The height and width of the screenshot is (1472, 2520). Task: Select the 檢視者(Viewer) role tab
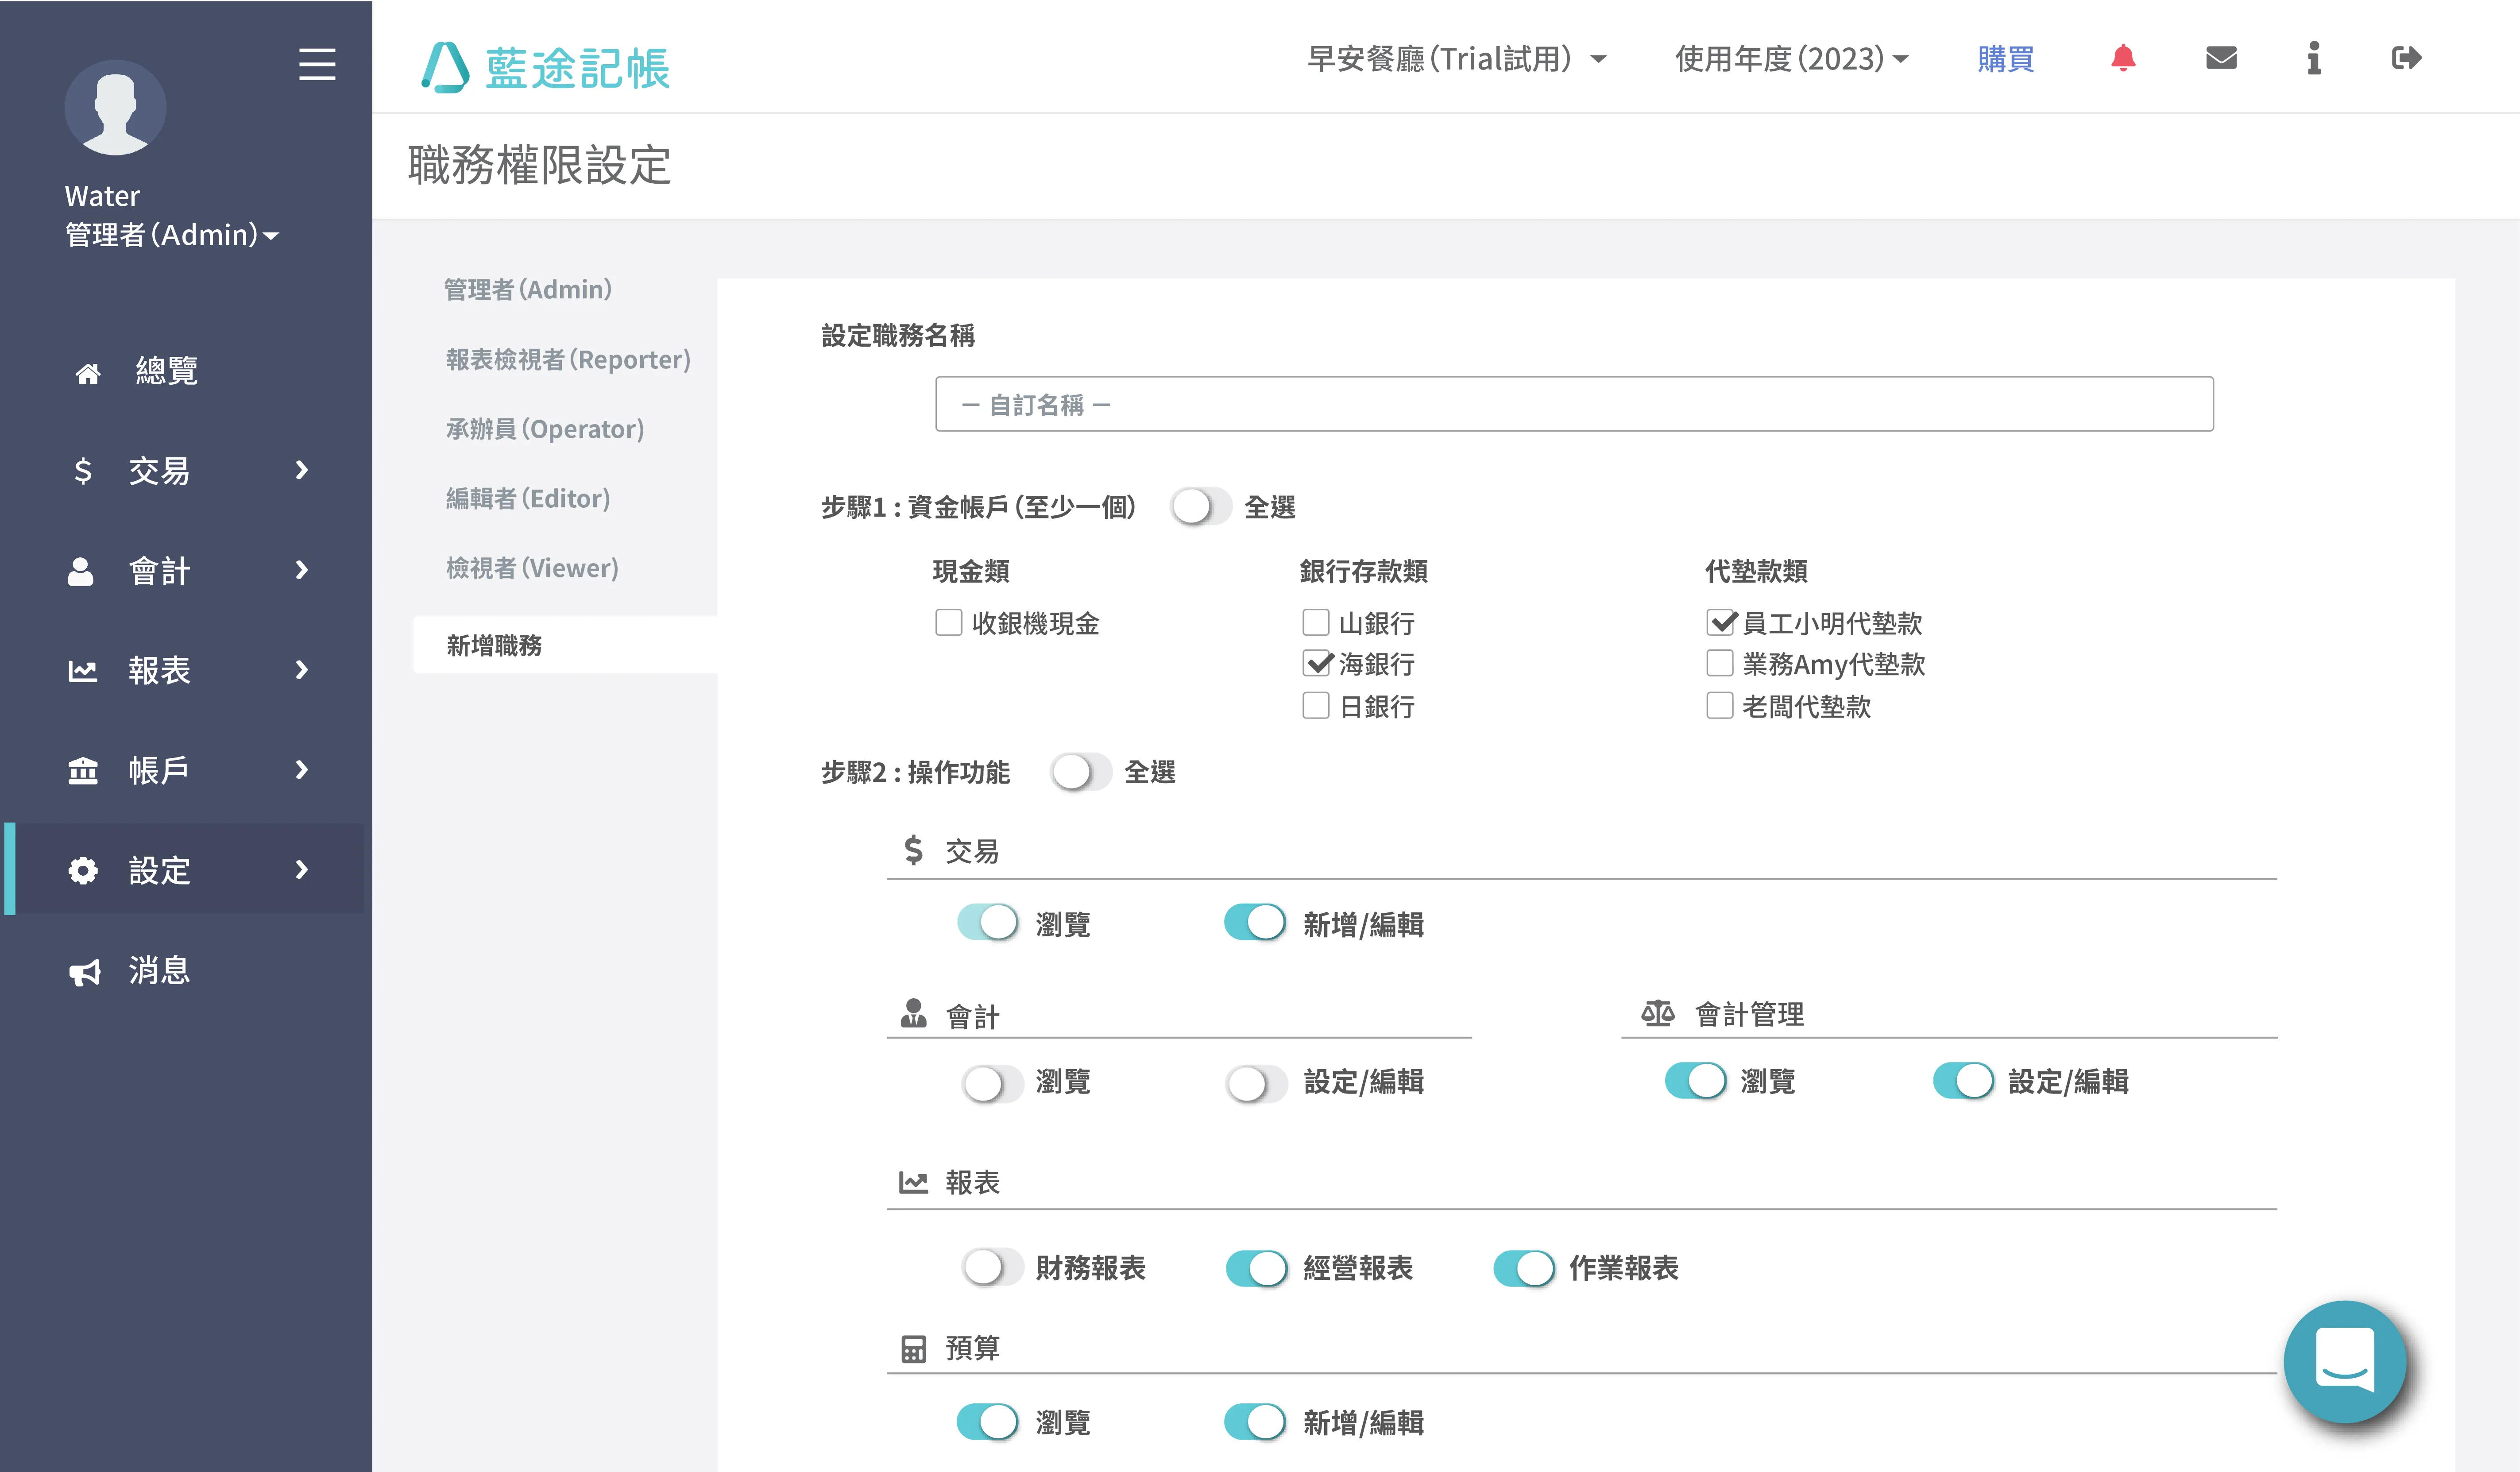(x=532, y=568)
